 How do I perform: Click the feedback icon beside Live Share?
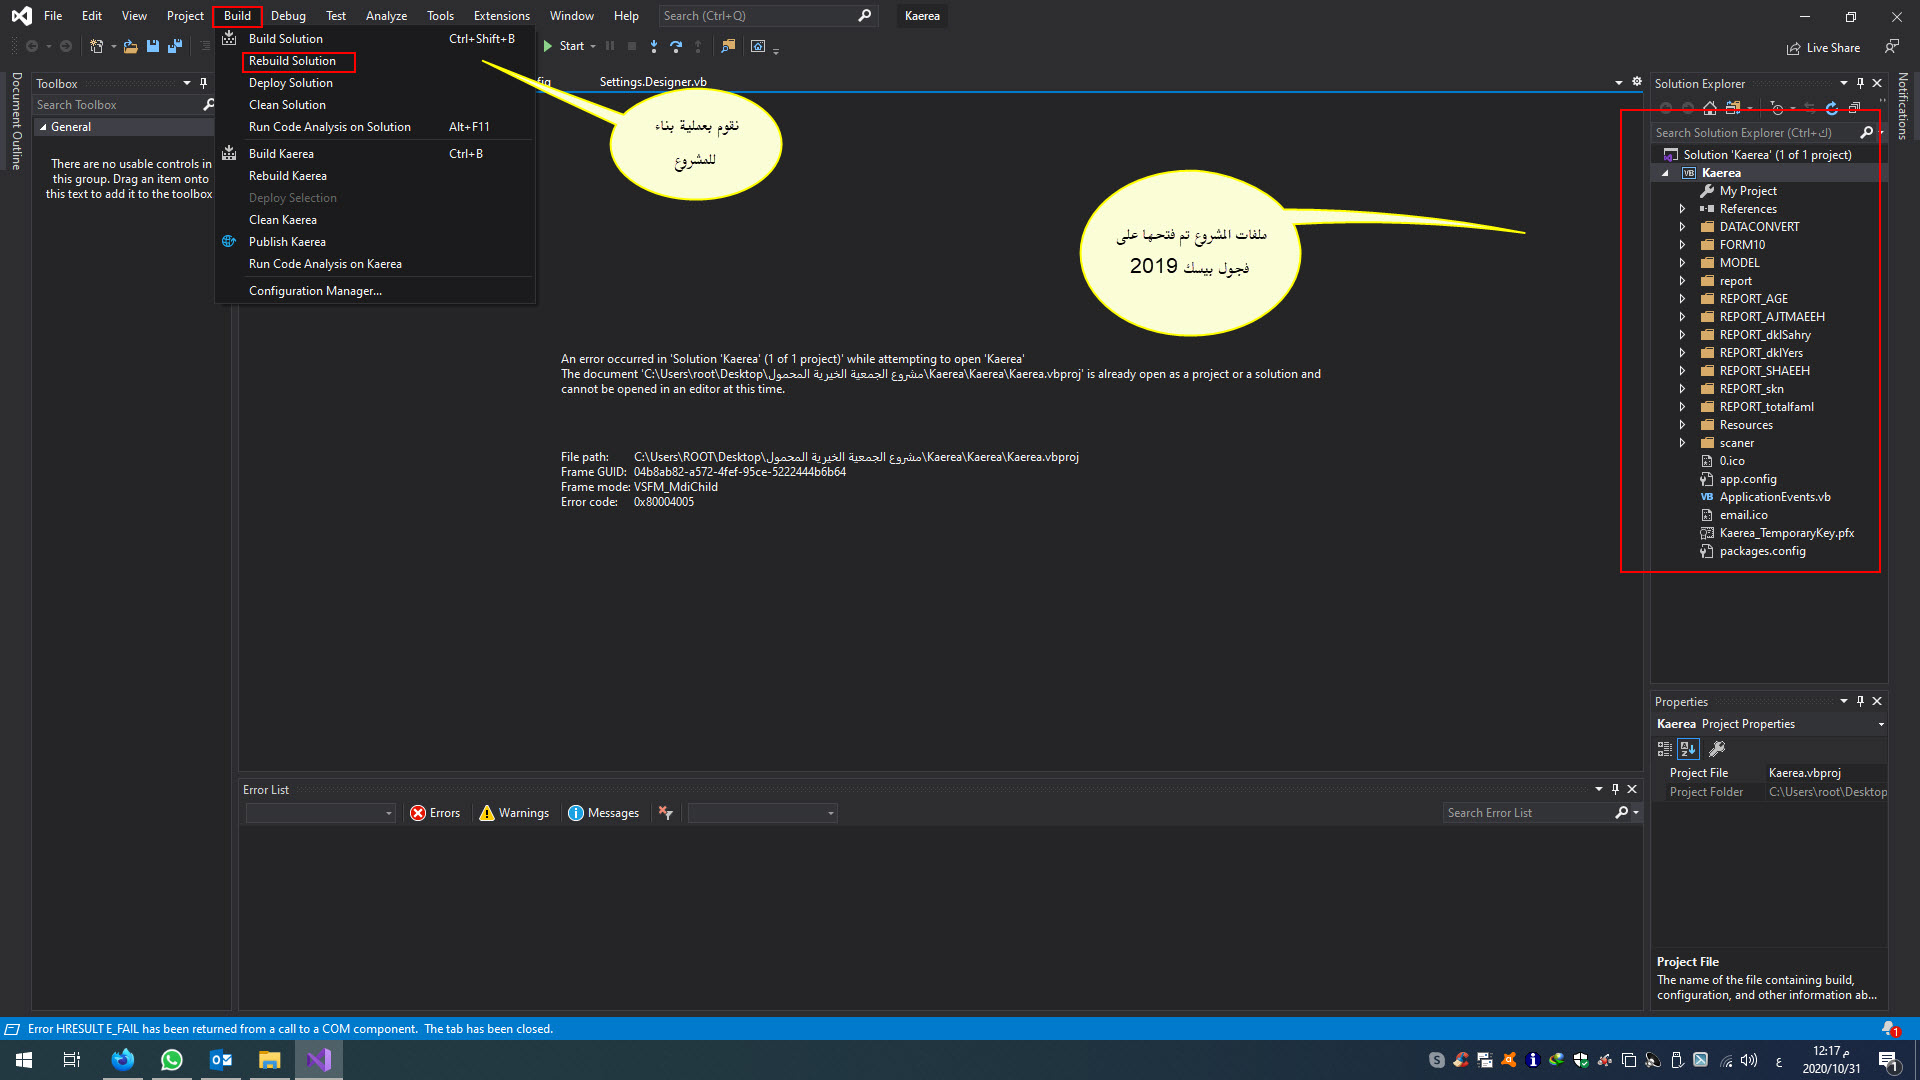(1892, 46)
